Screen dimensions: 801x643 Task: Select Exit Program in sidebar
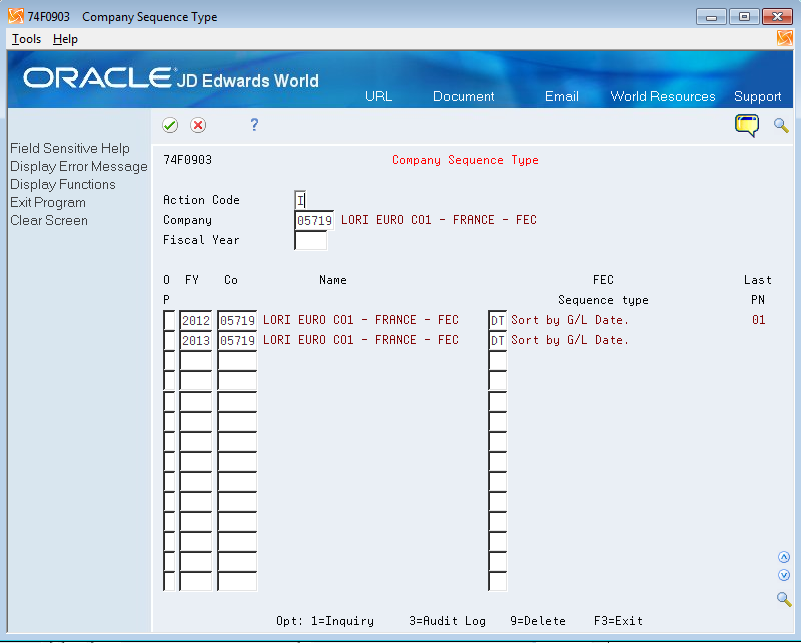tap(48, 202)
